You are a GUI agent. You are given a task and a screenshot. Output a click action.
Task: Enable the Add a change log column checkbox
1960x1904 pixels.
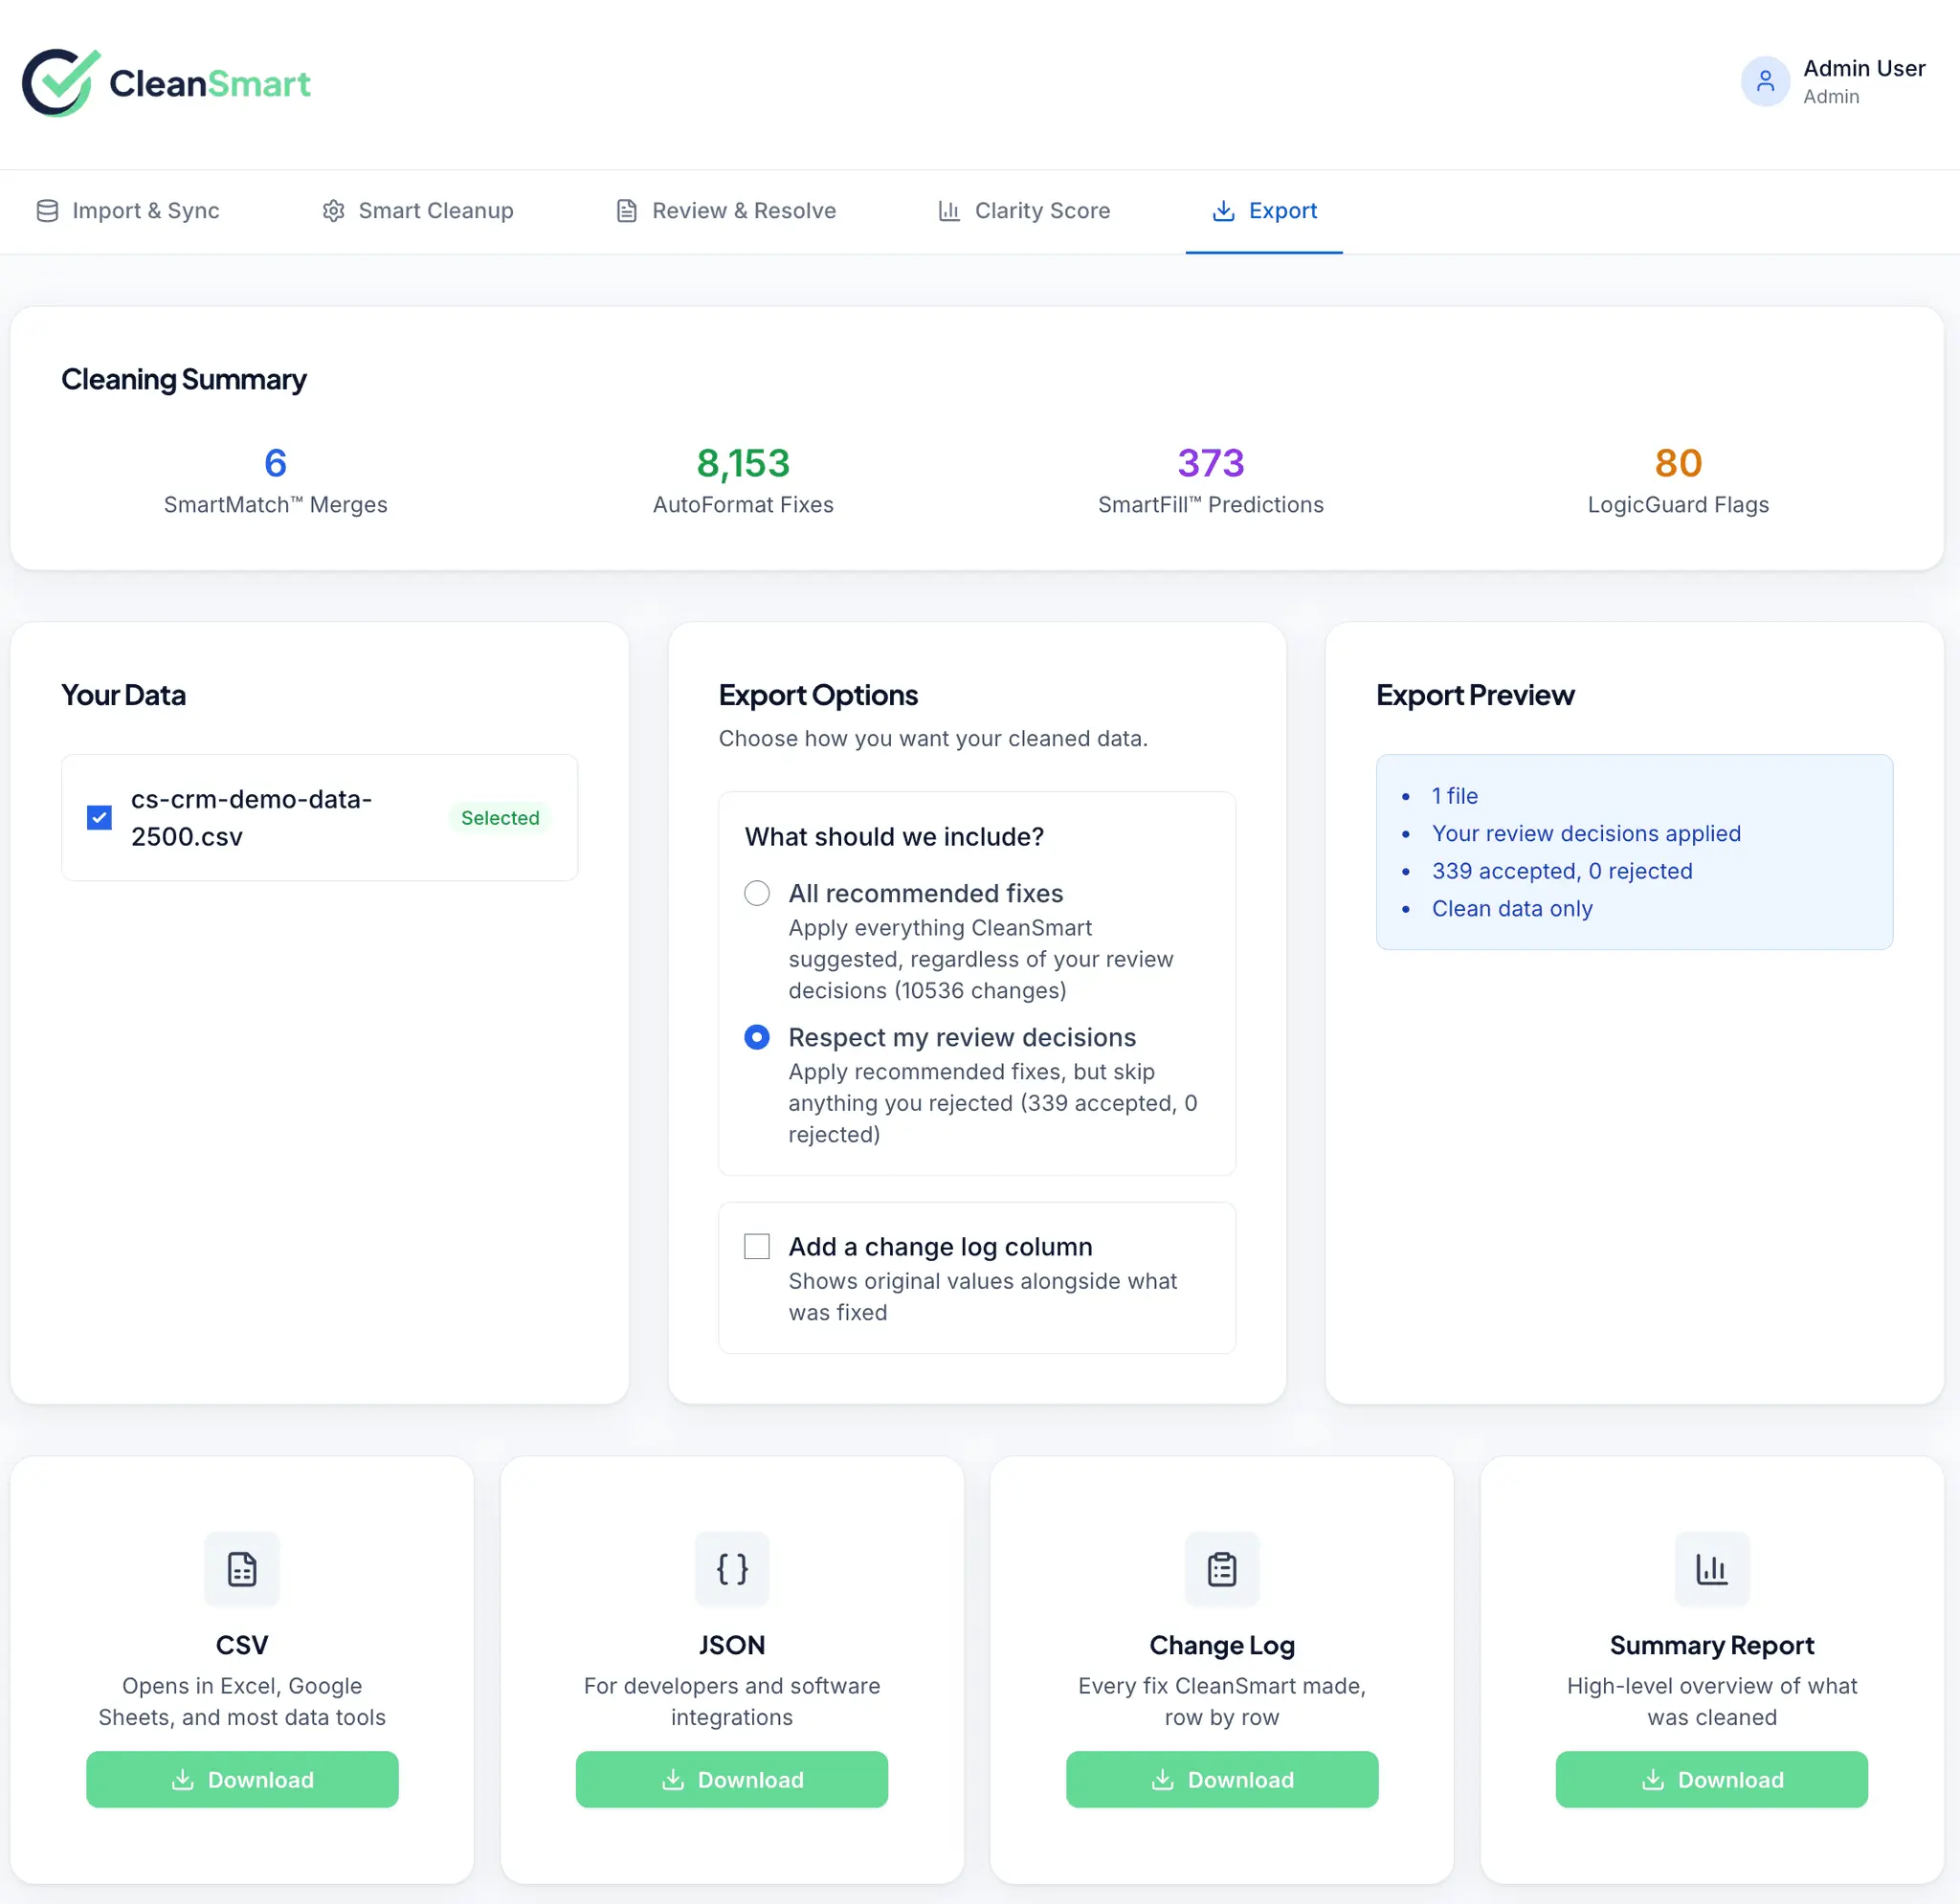(757, 1246)
